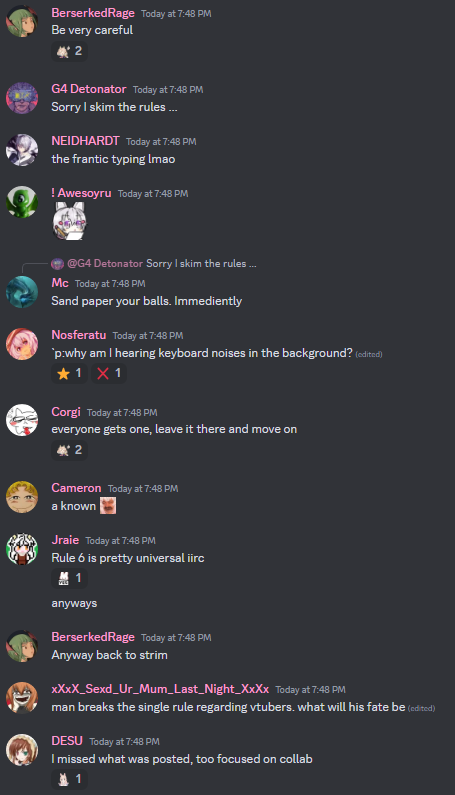The width and height of the screenshot is (455, 795).
Task: Click the username xXxX_Sexd_Ur_Mum_Last_Night_XxXx
Action: click(x=160, y=689)
